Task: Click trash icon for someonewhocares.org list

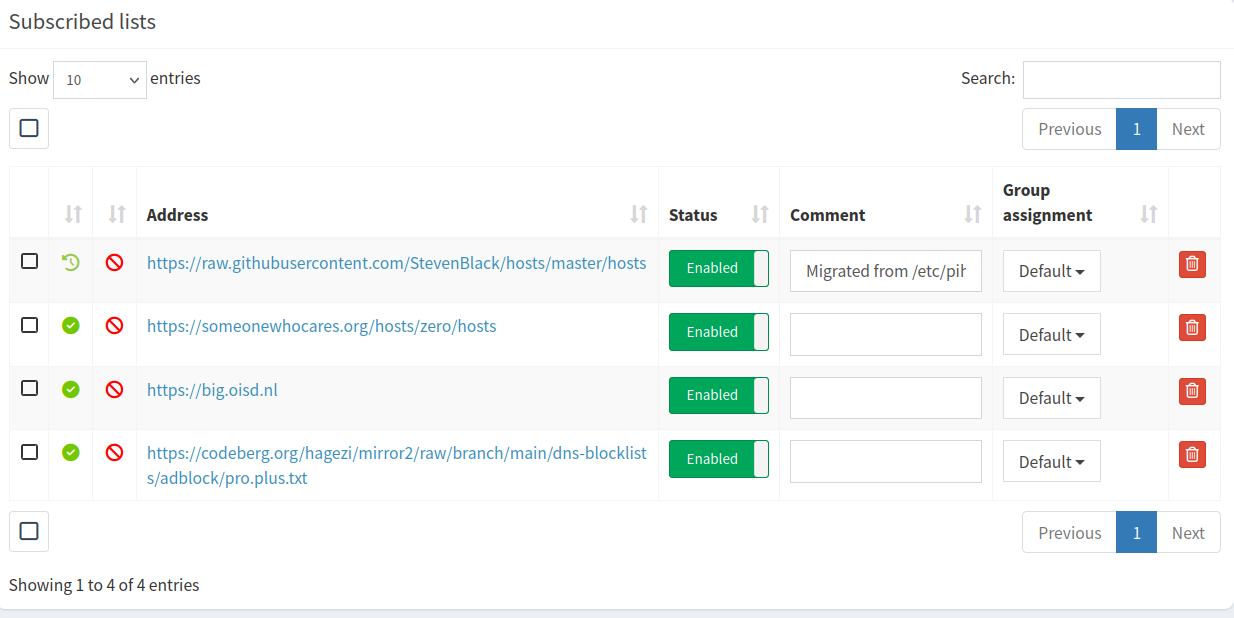Action: click(1192, 328)
